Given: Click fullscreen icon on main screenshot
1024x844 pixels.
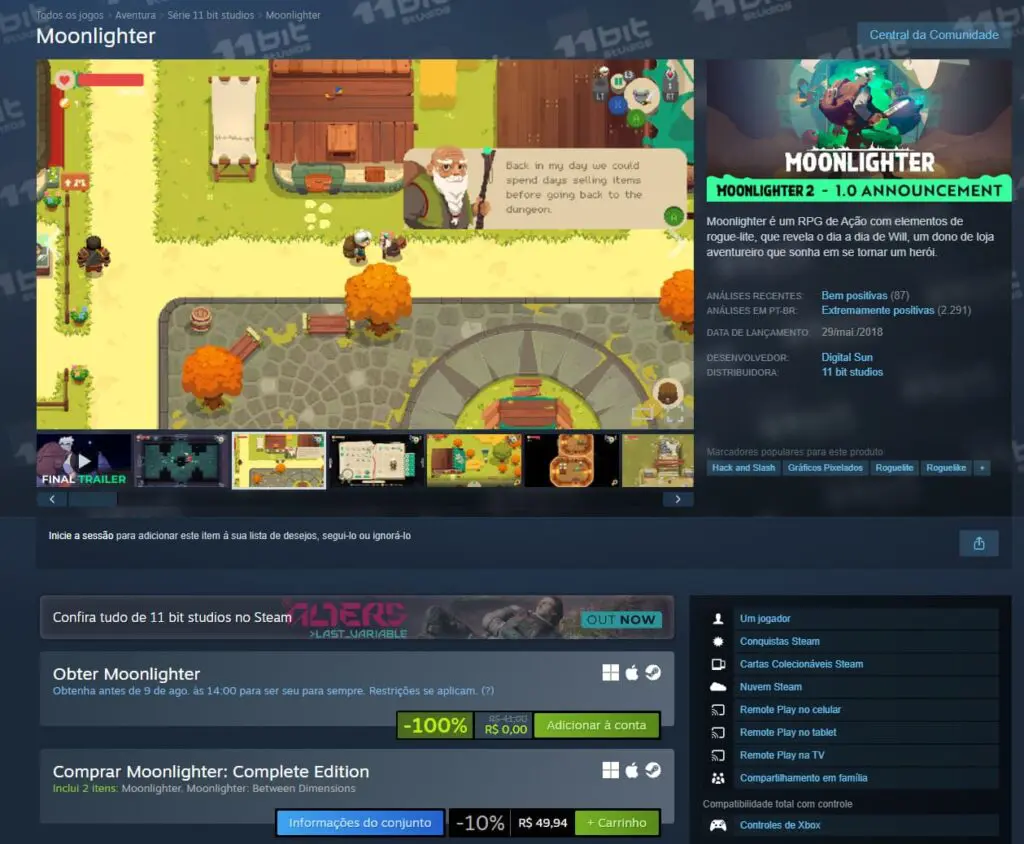Looking at the screenshot, I should pos(675,414).
